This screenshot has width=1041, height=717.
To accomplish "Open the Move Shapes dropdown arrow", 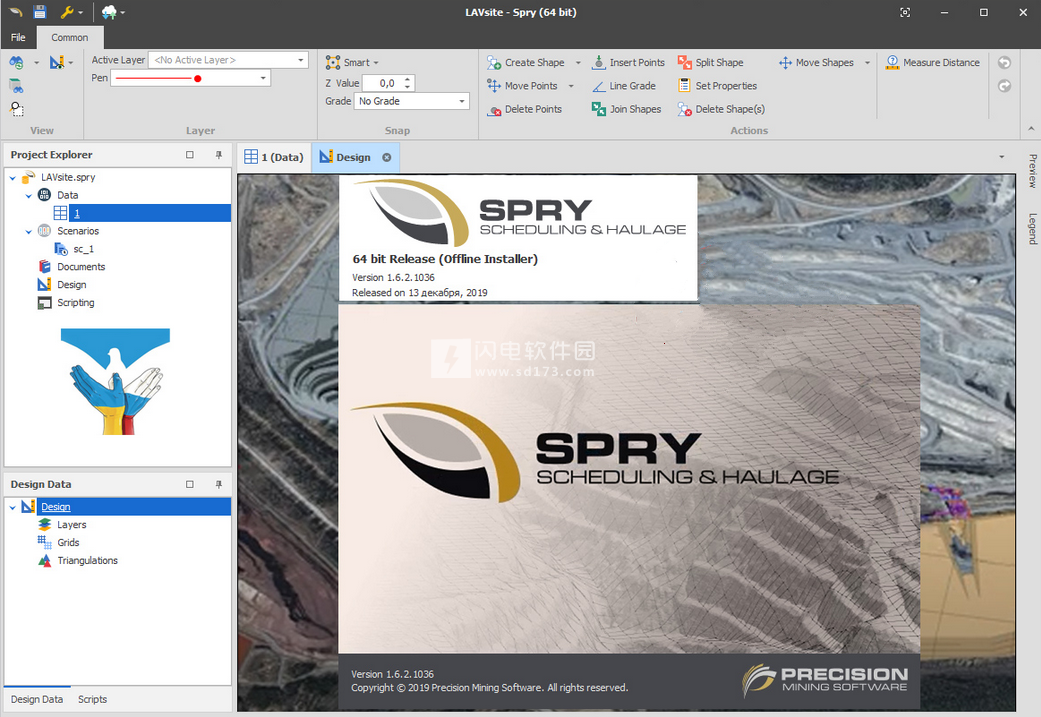I will tap(867, 62).
